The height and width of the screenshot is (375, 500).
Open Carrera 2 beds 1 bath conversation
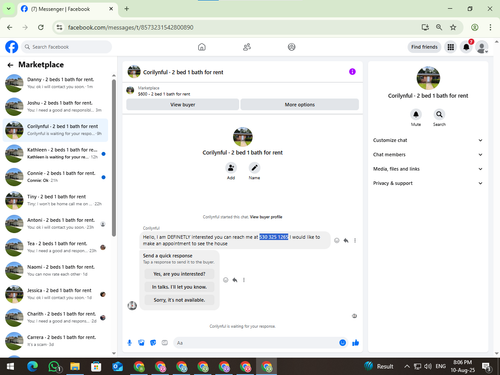[55, 341]
